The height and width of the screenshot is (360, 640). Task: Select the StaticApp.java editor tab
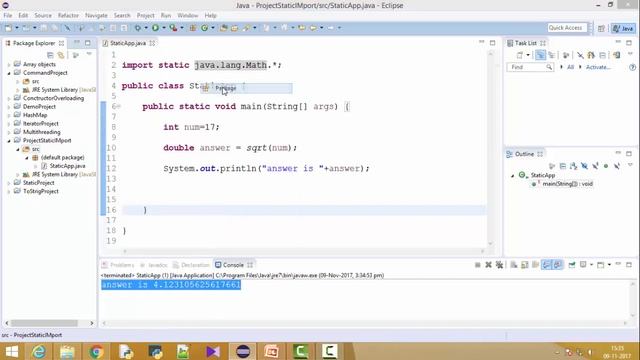pyautogui.click(x=128, y=43)
